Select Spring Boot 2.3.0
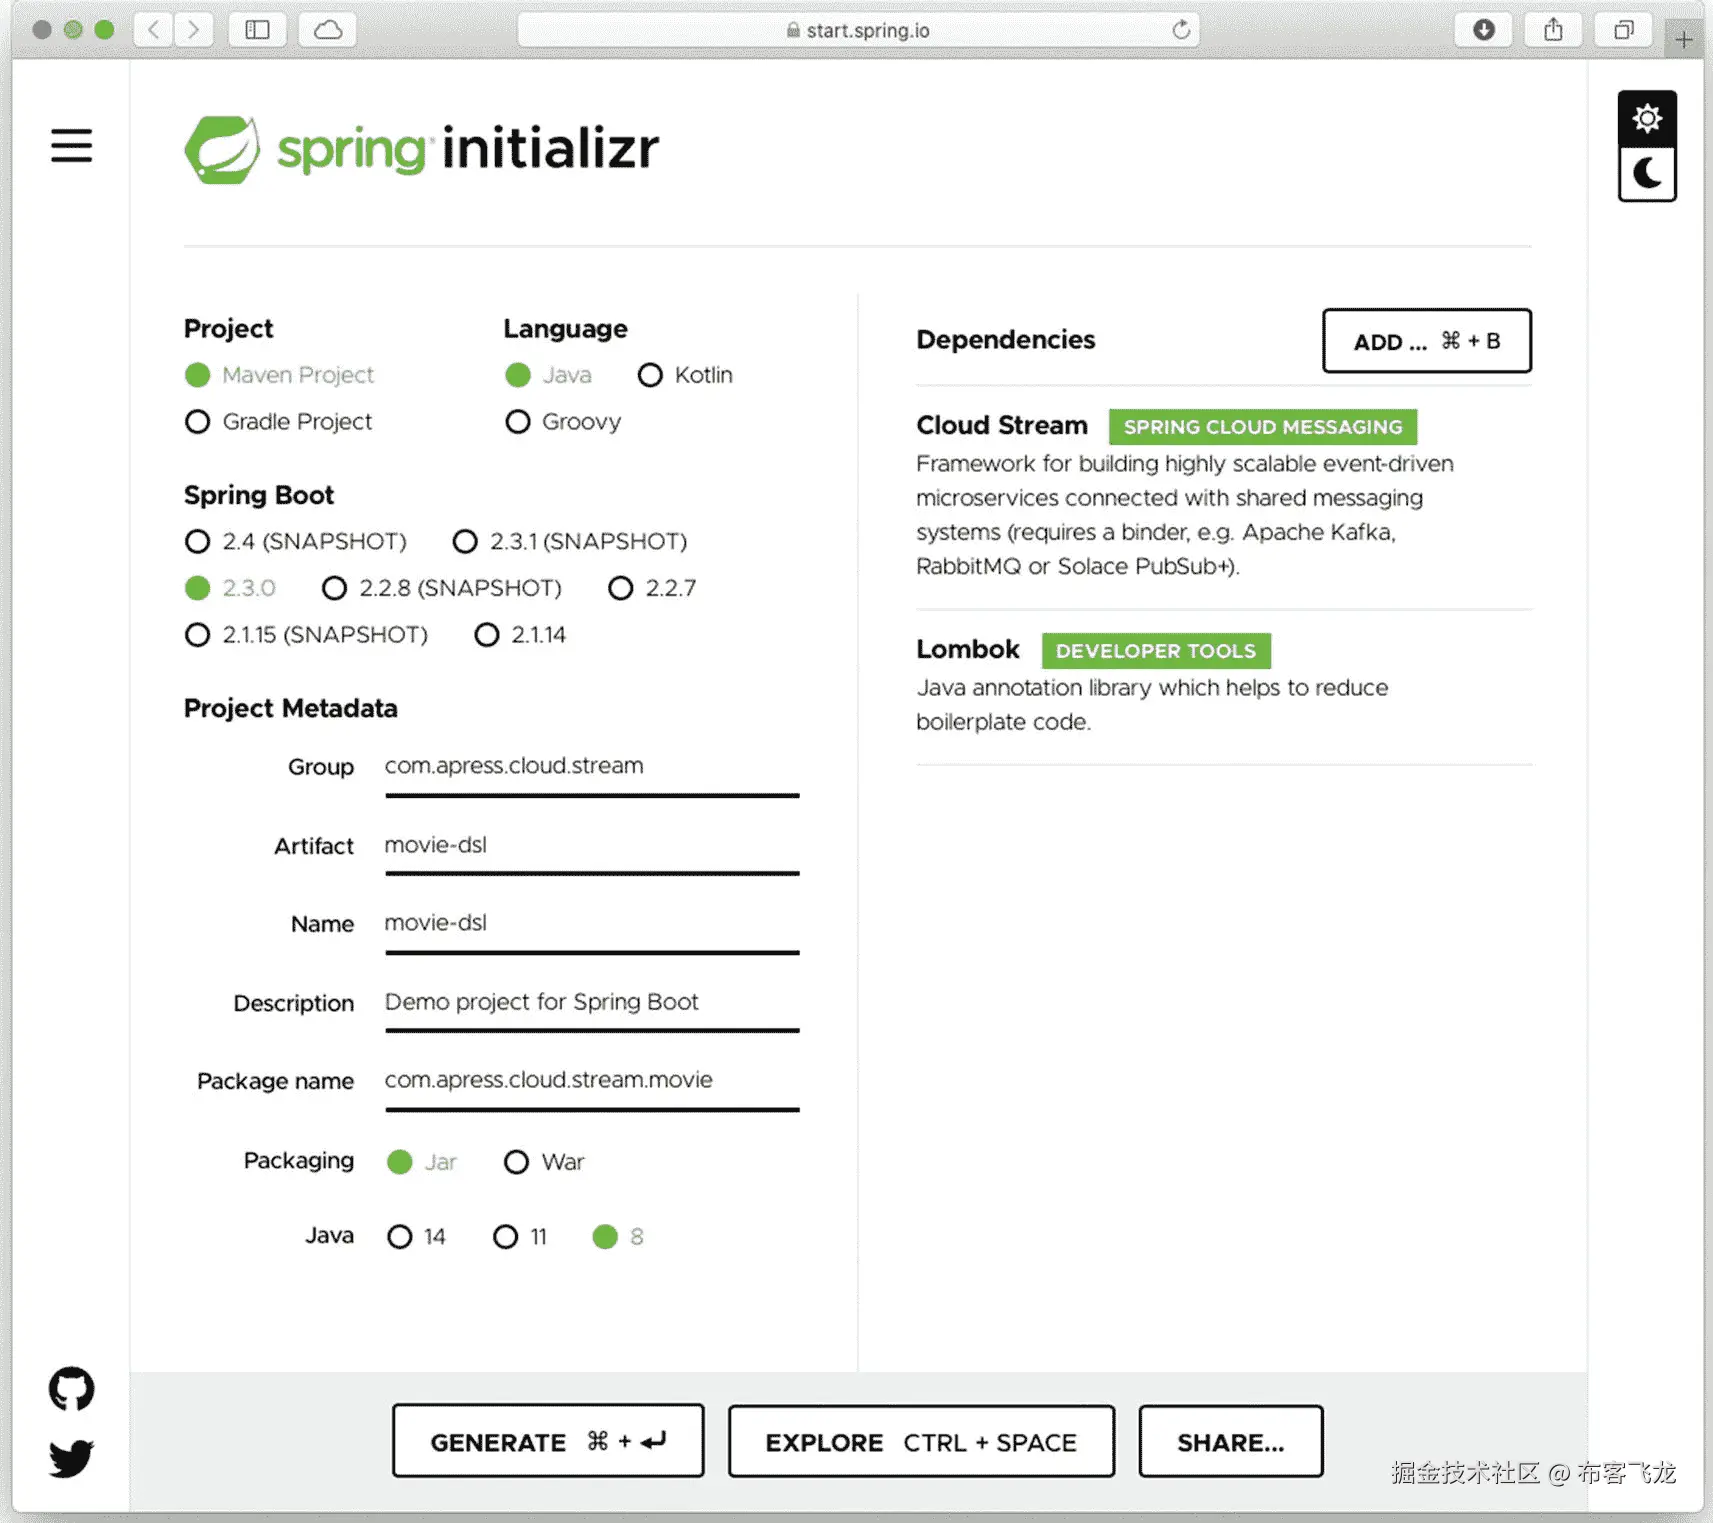The height and width of the screenshot is (1523, 1713). click(x=230, y=588)
